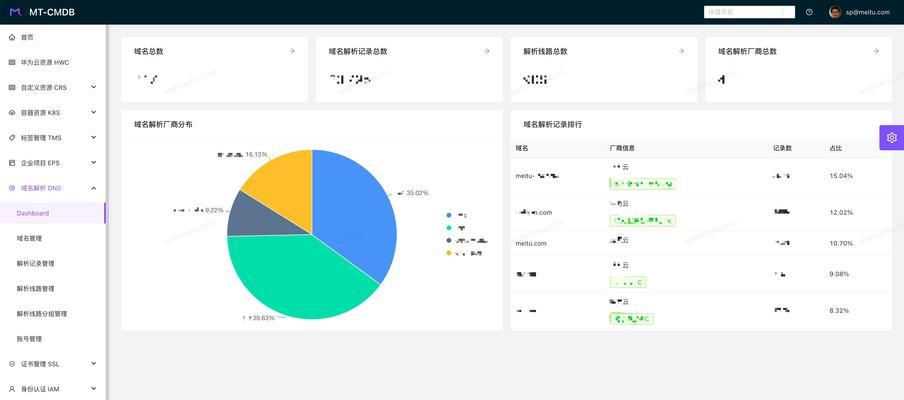Expand the 证书管理 SSL chevron
This screenshot has height=400, width=904.
pos(93,364)
